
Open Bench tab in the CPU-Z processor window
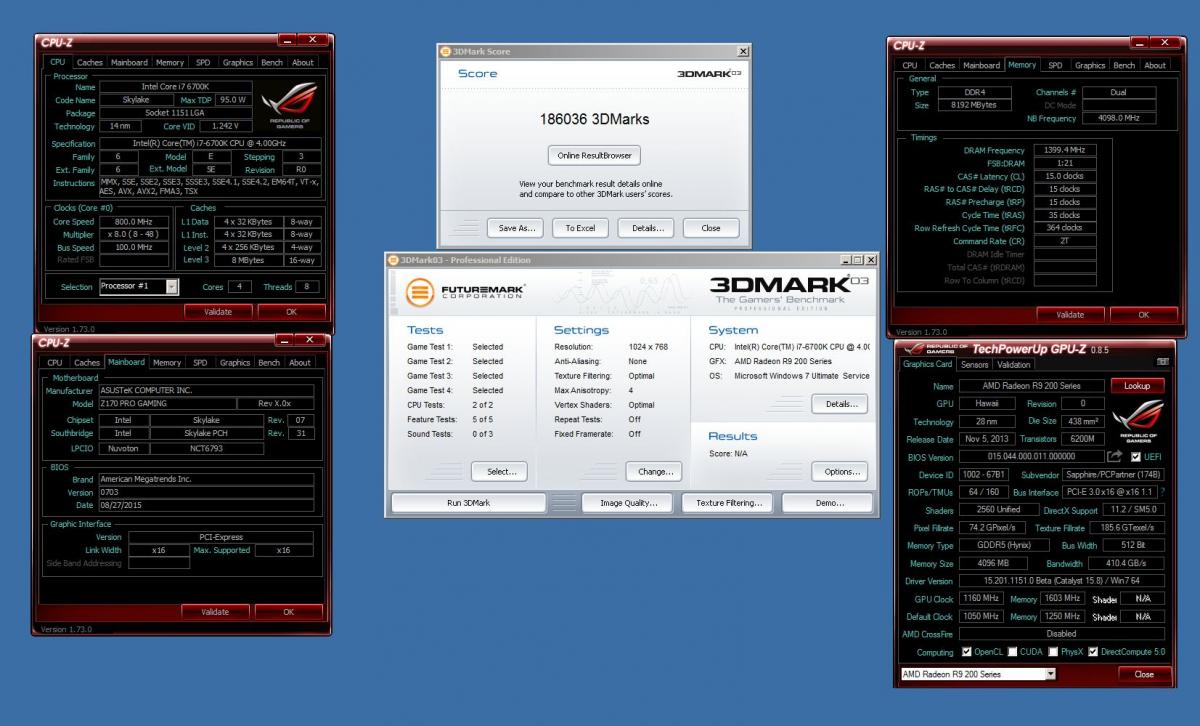272,62
